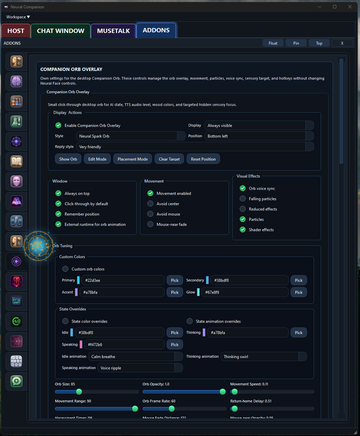360x436 pixels.
Task: Enable Avoid center option
Action: click(150, 204)
